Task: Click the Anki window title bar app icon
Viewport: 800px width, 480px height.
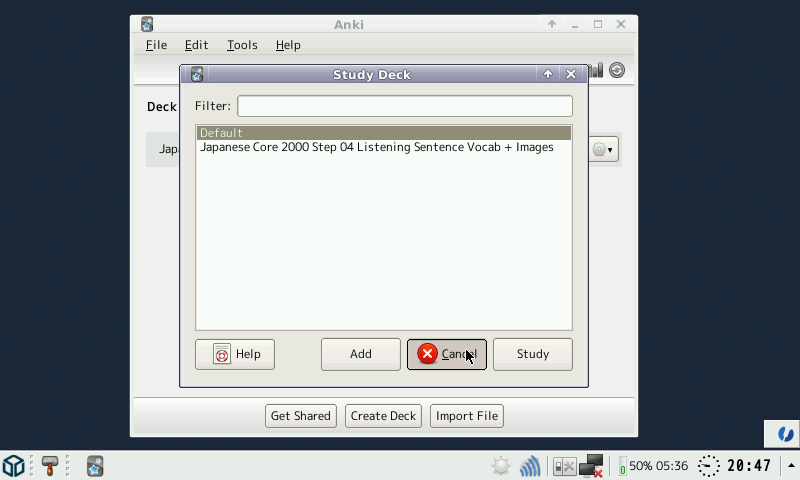Action: click(x=147, y=24)
